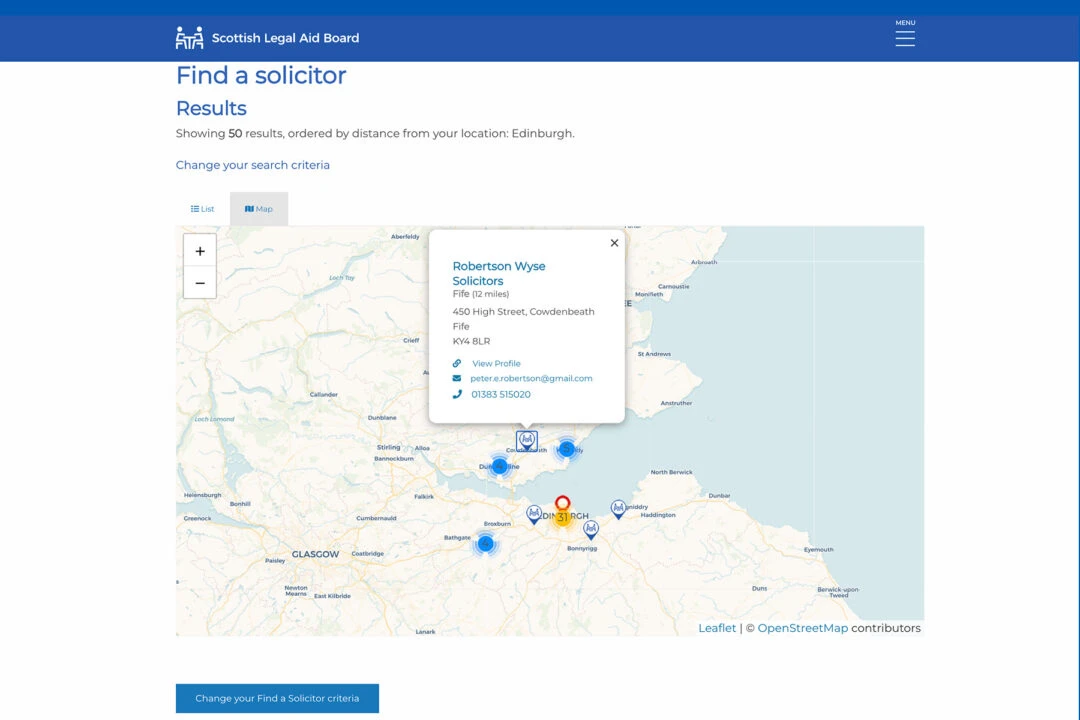Screen dimensions: 1080x720
Task: Click Change your search criteria link
Action: coord(253,165)
